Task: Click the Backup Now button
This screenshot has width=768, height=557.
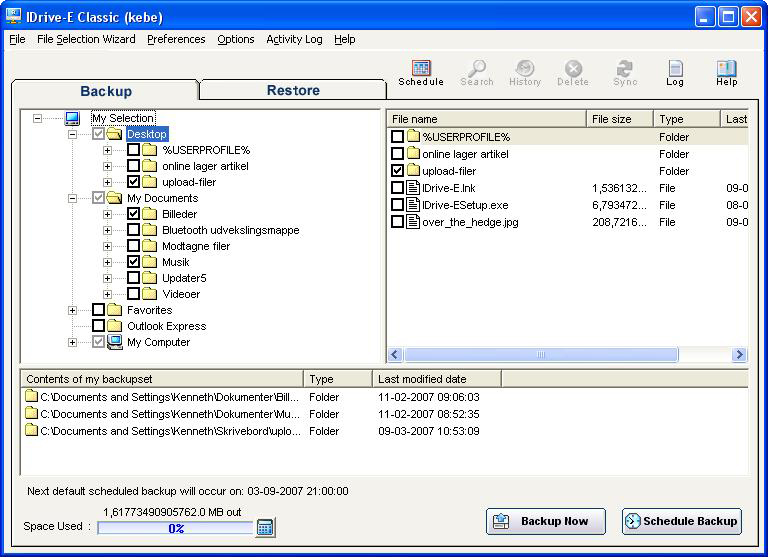Action: pos(545,521)
